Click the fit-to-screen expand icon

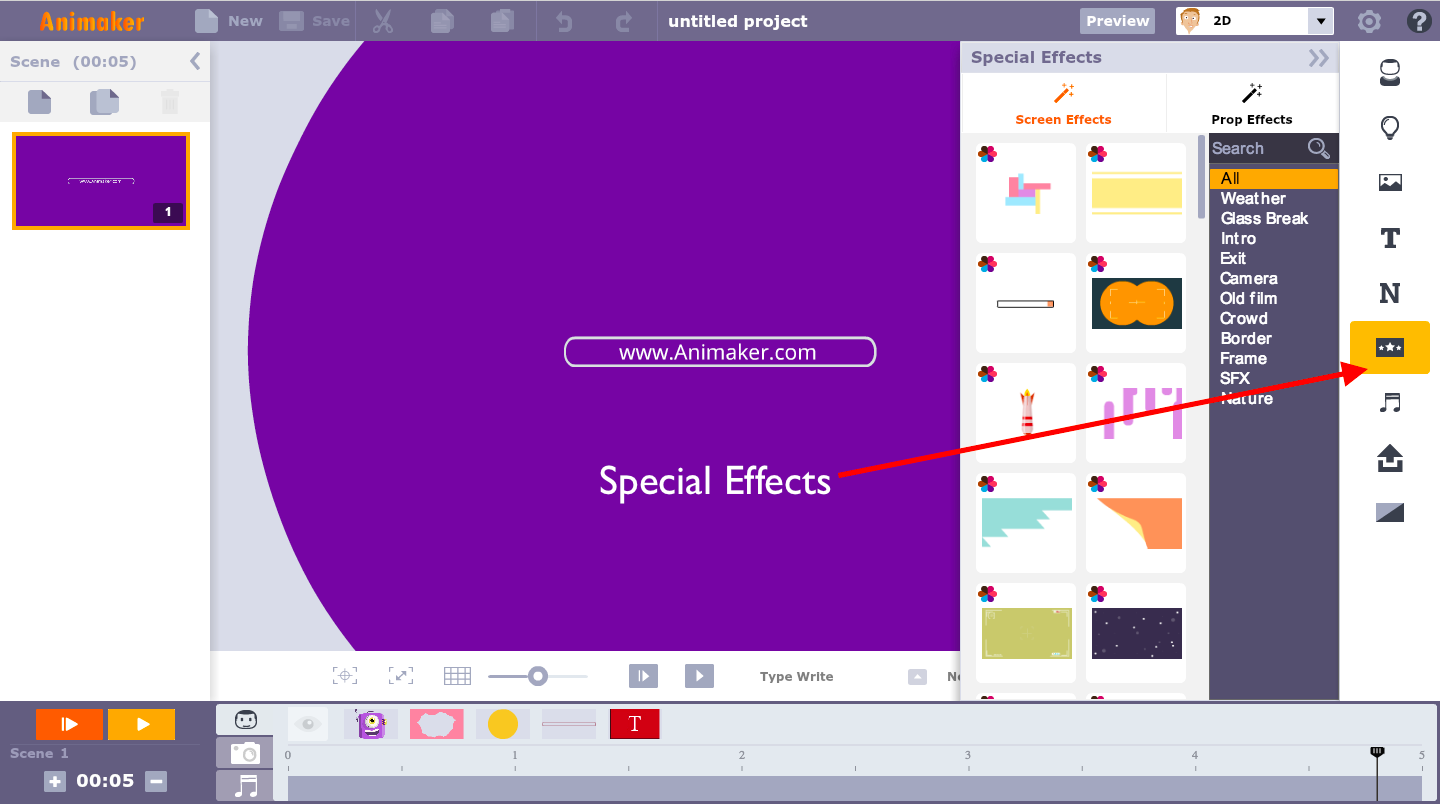click(400, 676)
